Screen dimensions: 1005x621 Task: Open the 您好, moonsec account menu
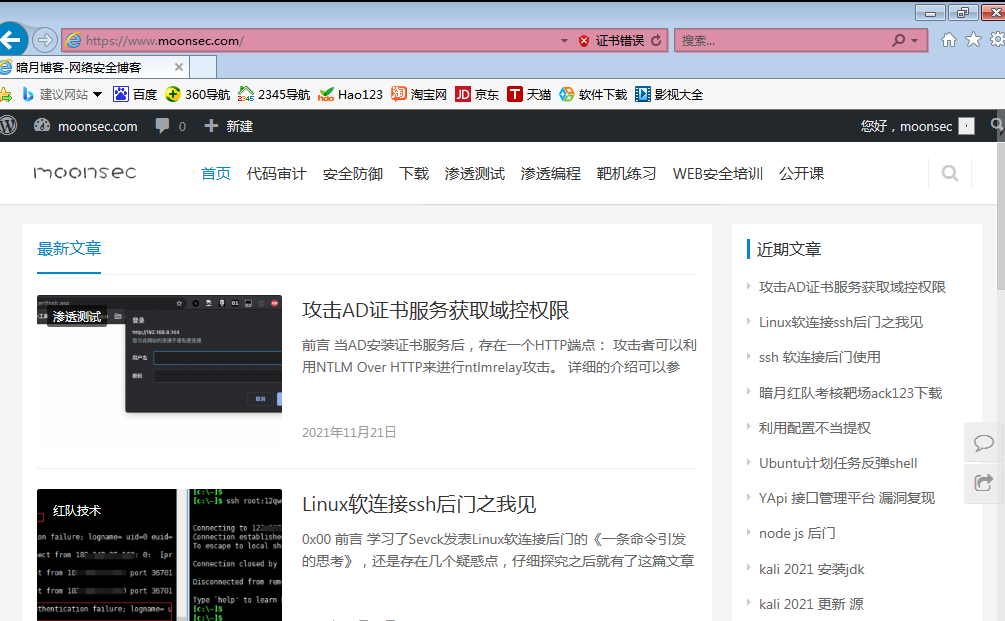click(917, 126)
